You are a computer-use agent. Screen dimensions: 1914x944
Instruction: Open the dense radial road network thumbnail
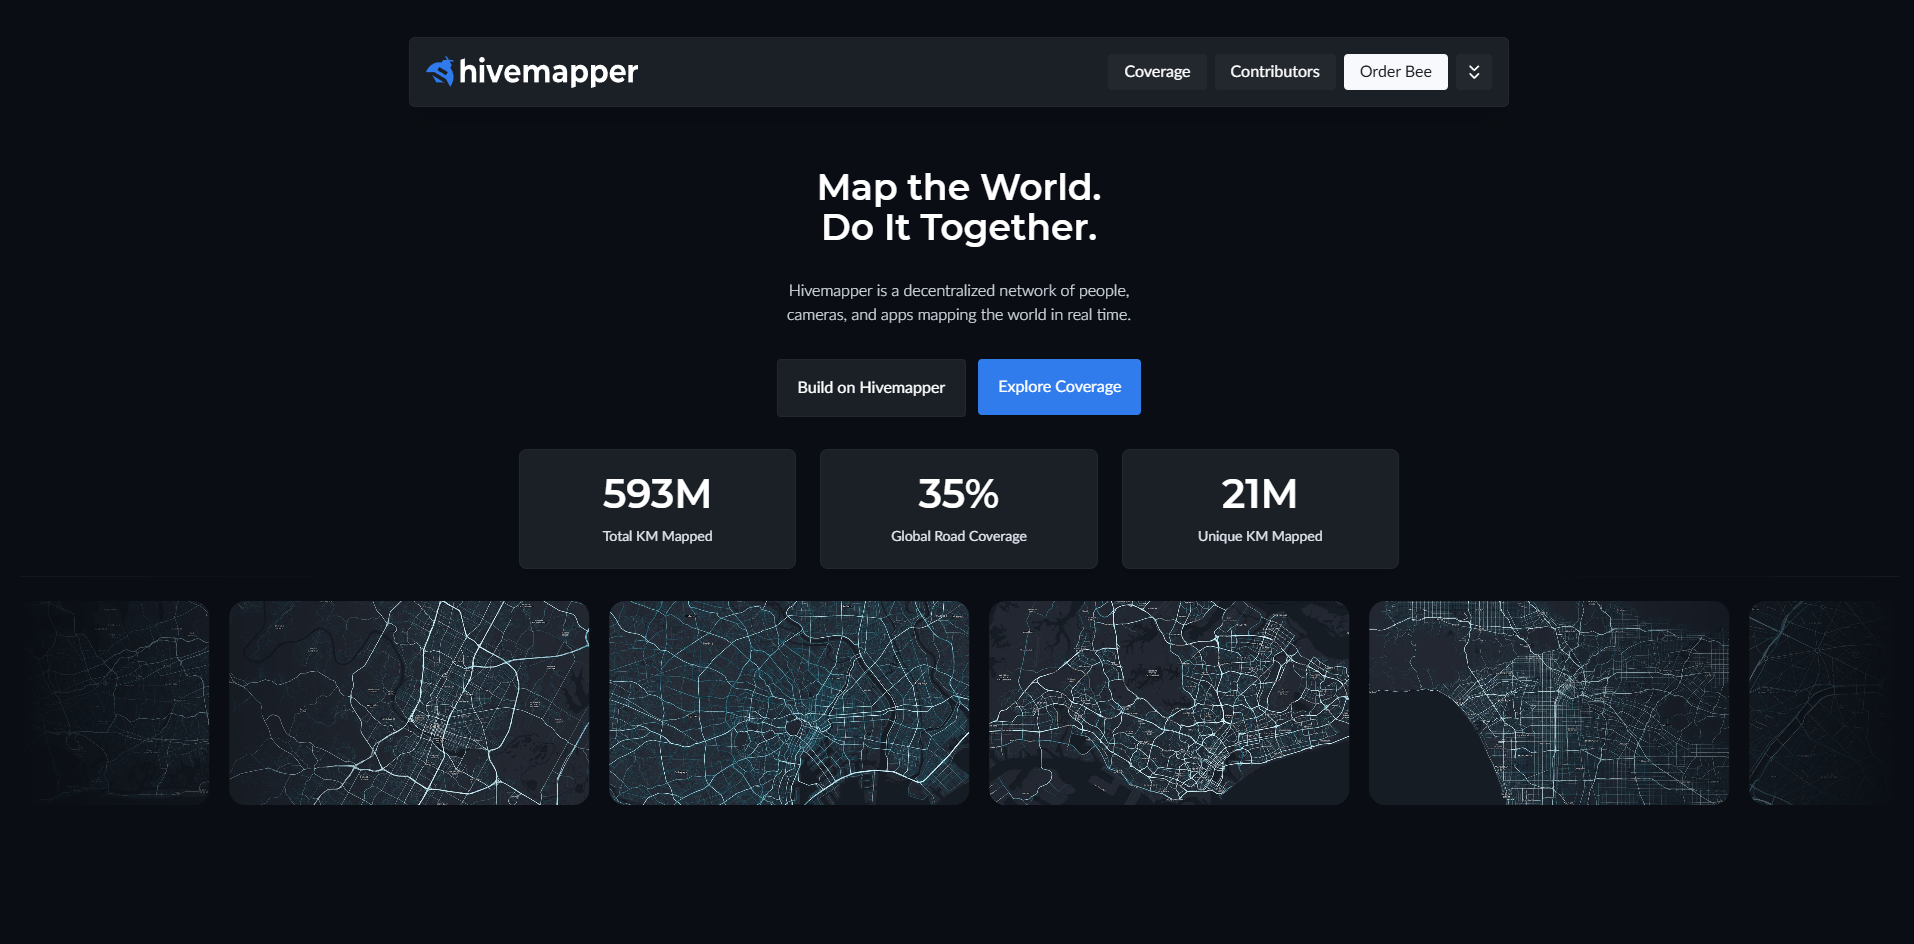click(x=789, y=703)
